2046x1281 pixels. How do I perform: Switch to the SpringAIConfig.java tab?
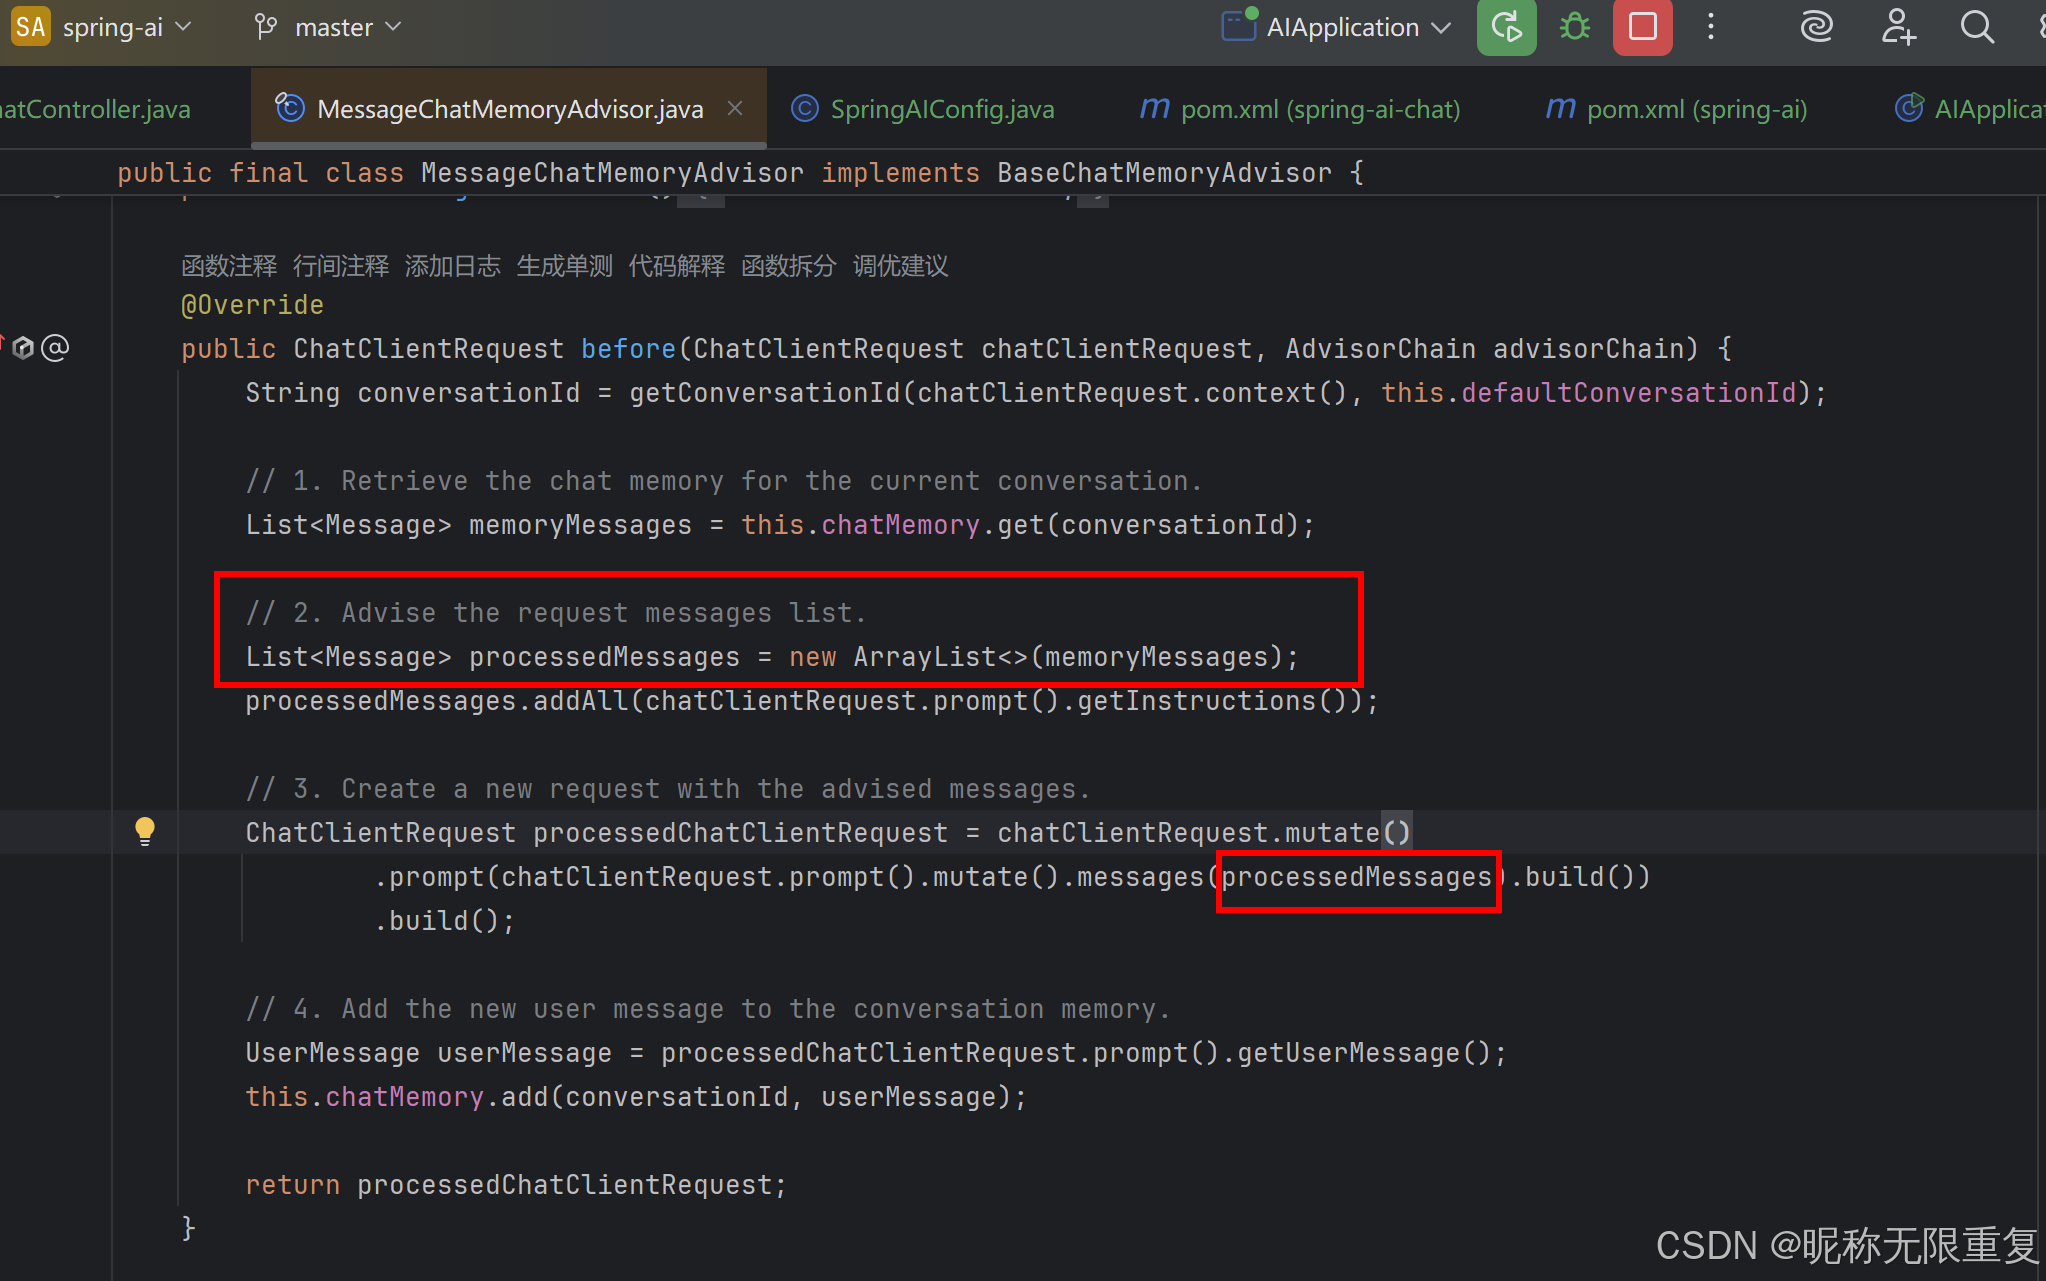click(x=938, y=108)
